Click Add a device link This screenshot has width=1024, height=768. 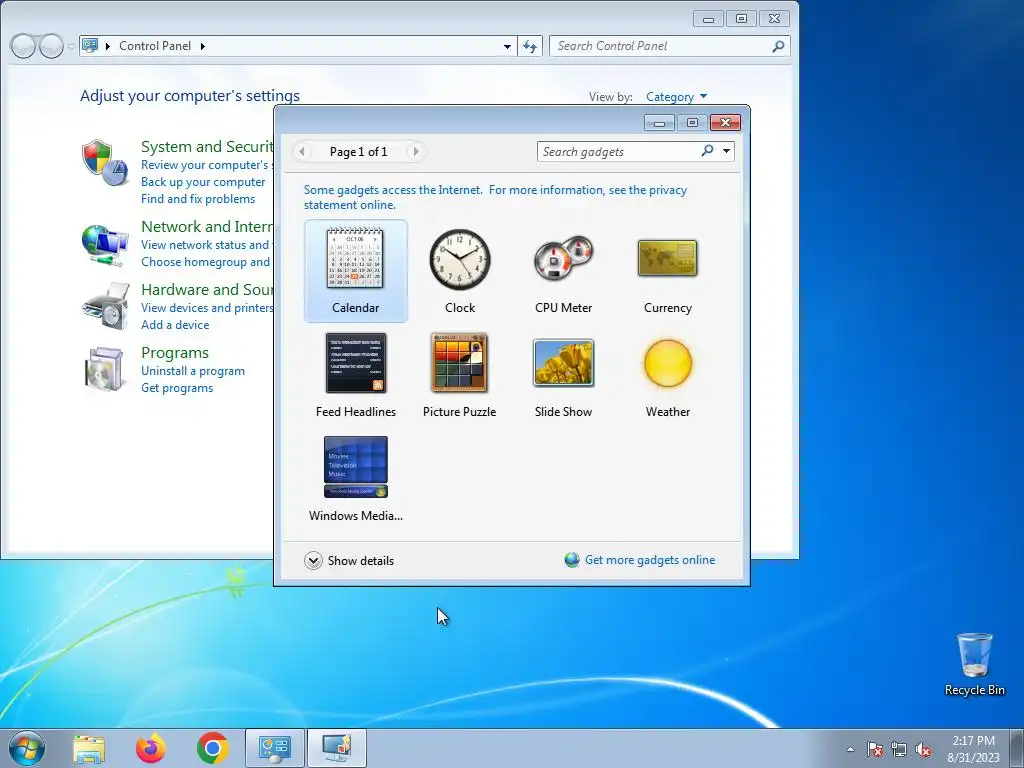[x=175, y=325]
